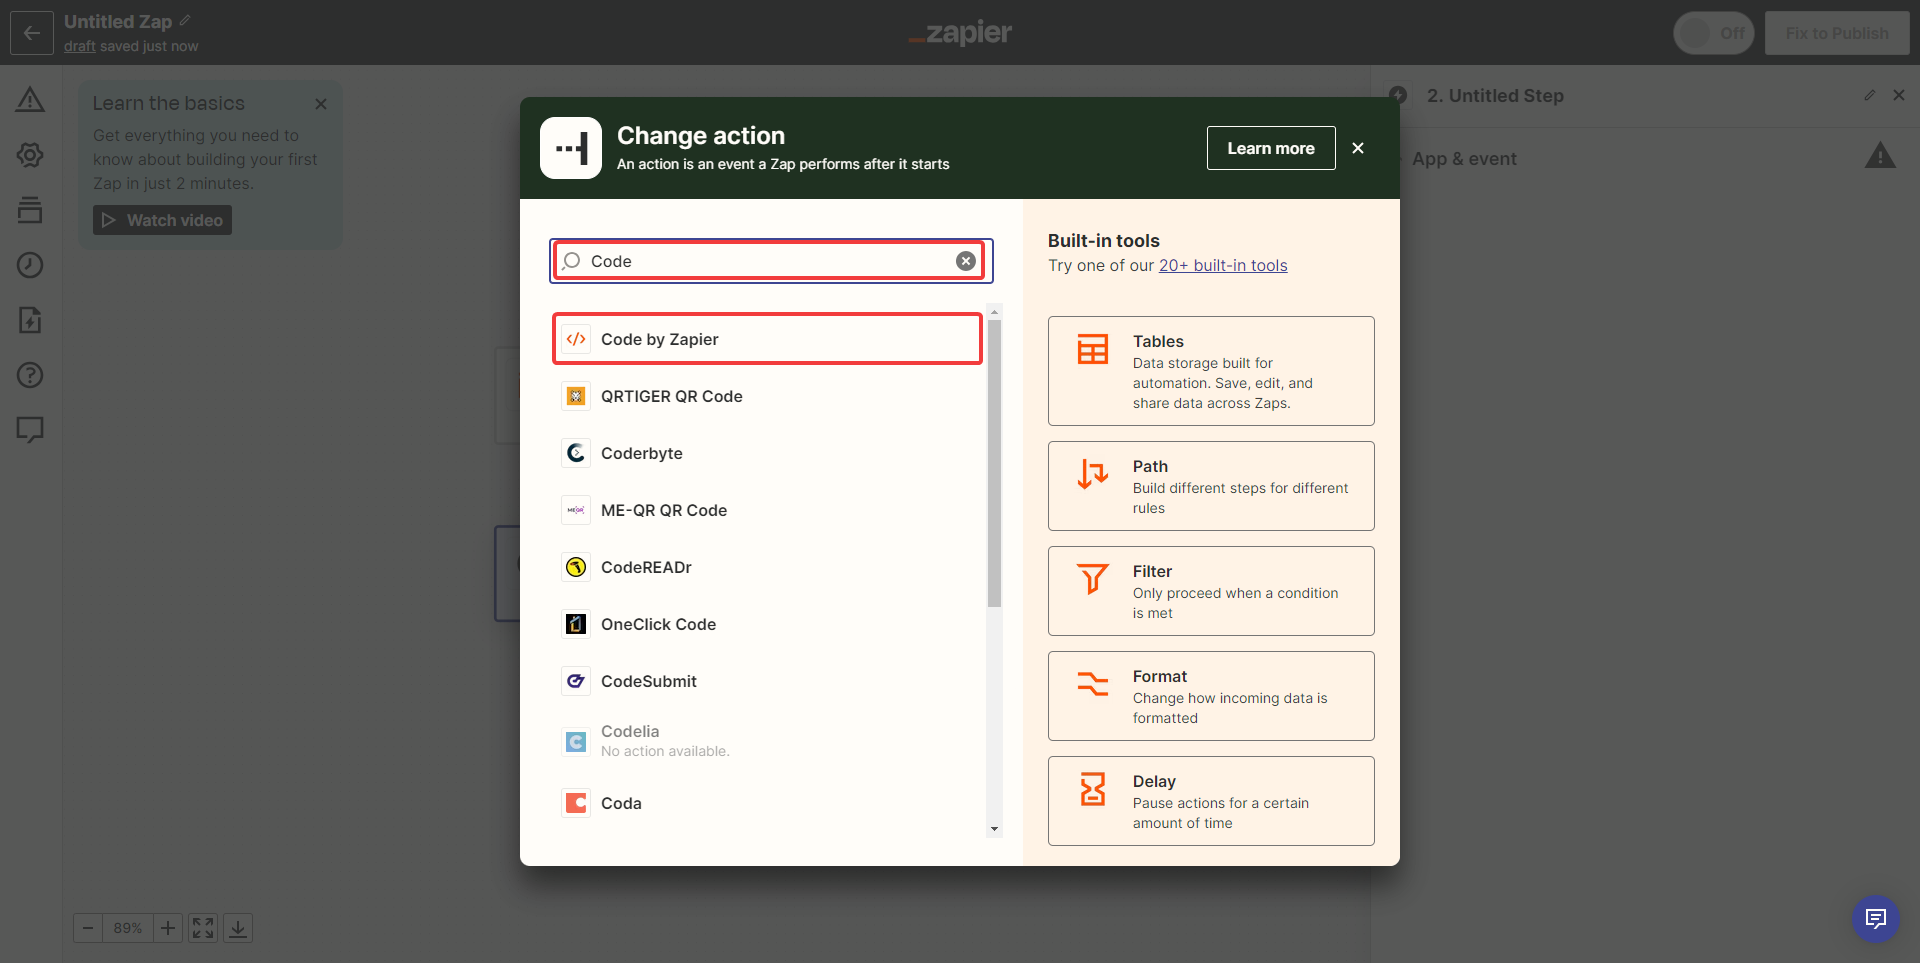Open Zap settings gear in sidebar
Image resolution: width=1920 pixels, height=963 pixels.
tap(30, 155)
